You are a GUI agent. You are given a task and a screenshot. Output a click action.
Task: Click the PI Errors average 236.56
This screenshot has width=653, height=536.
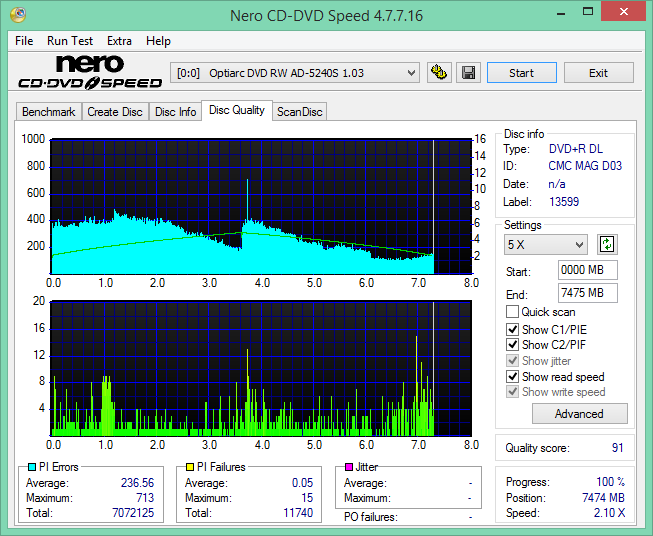(x=137, y=483)
